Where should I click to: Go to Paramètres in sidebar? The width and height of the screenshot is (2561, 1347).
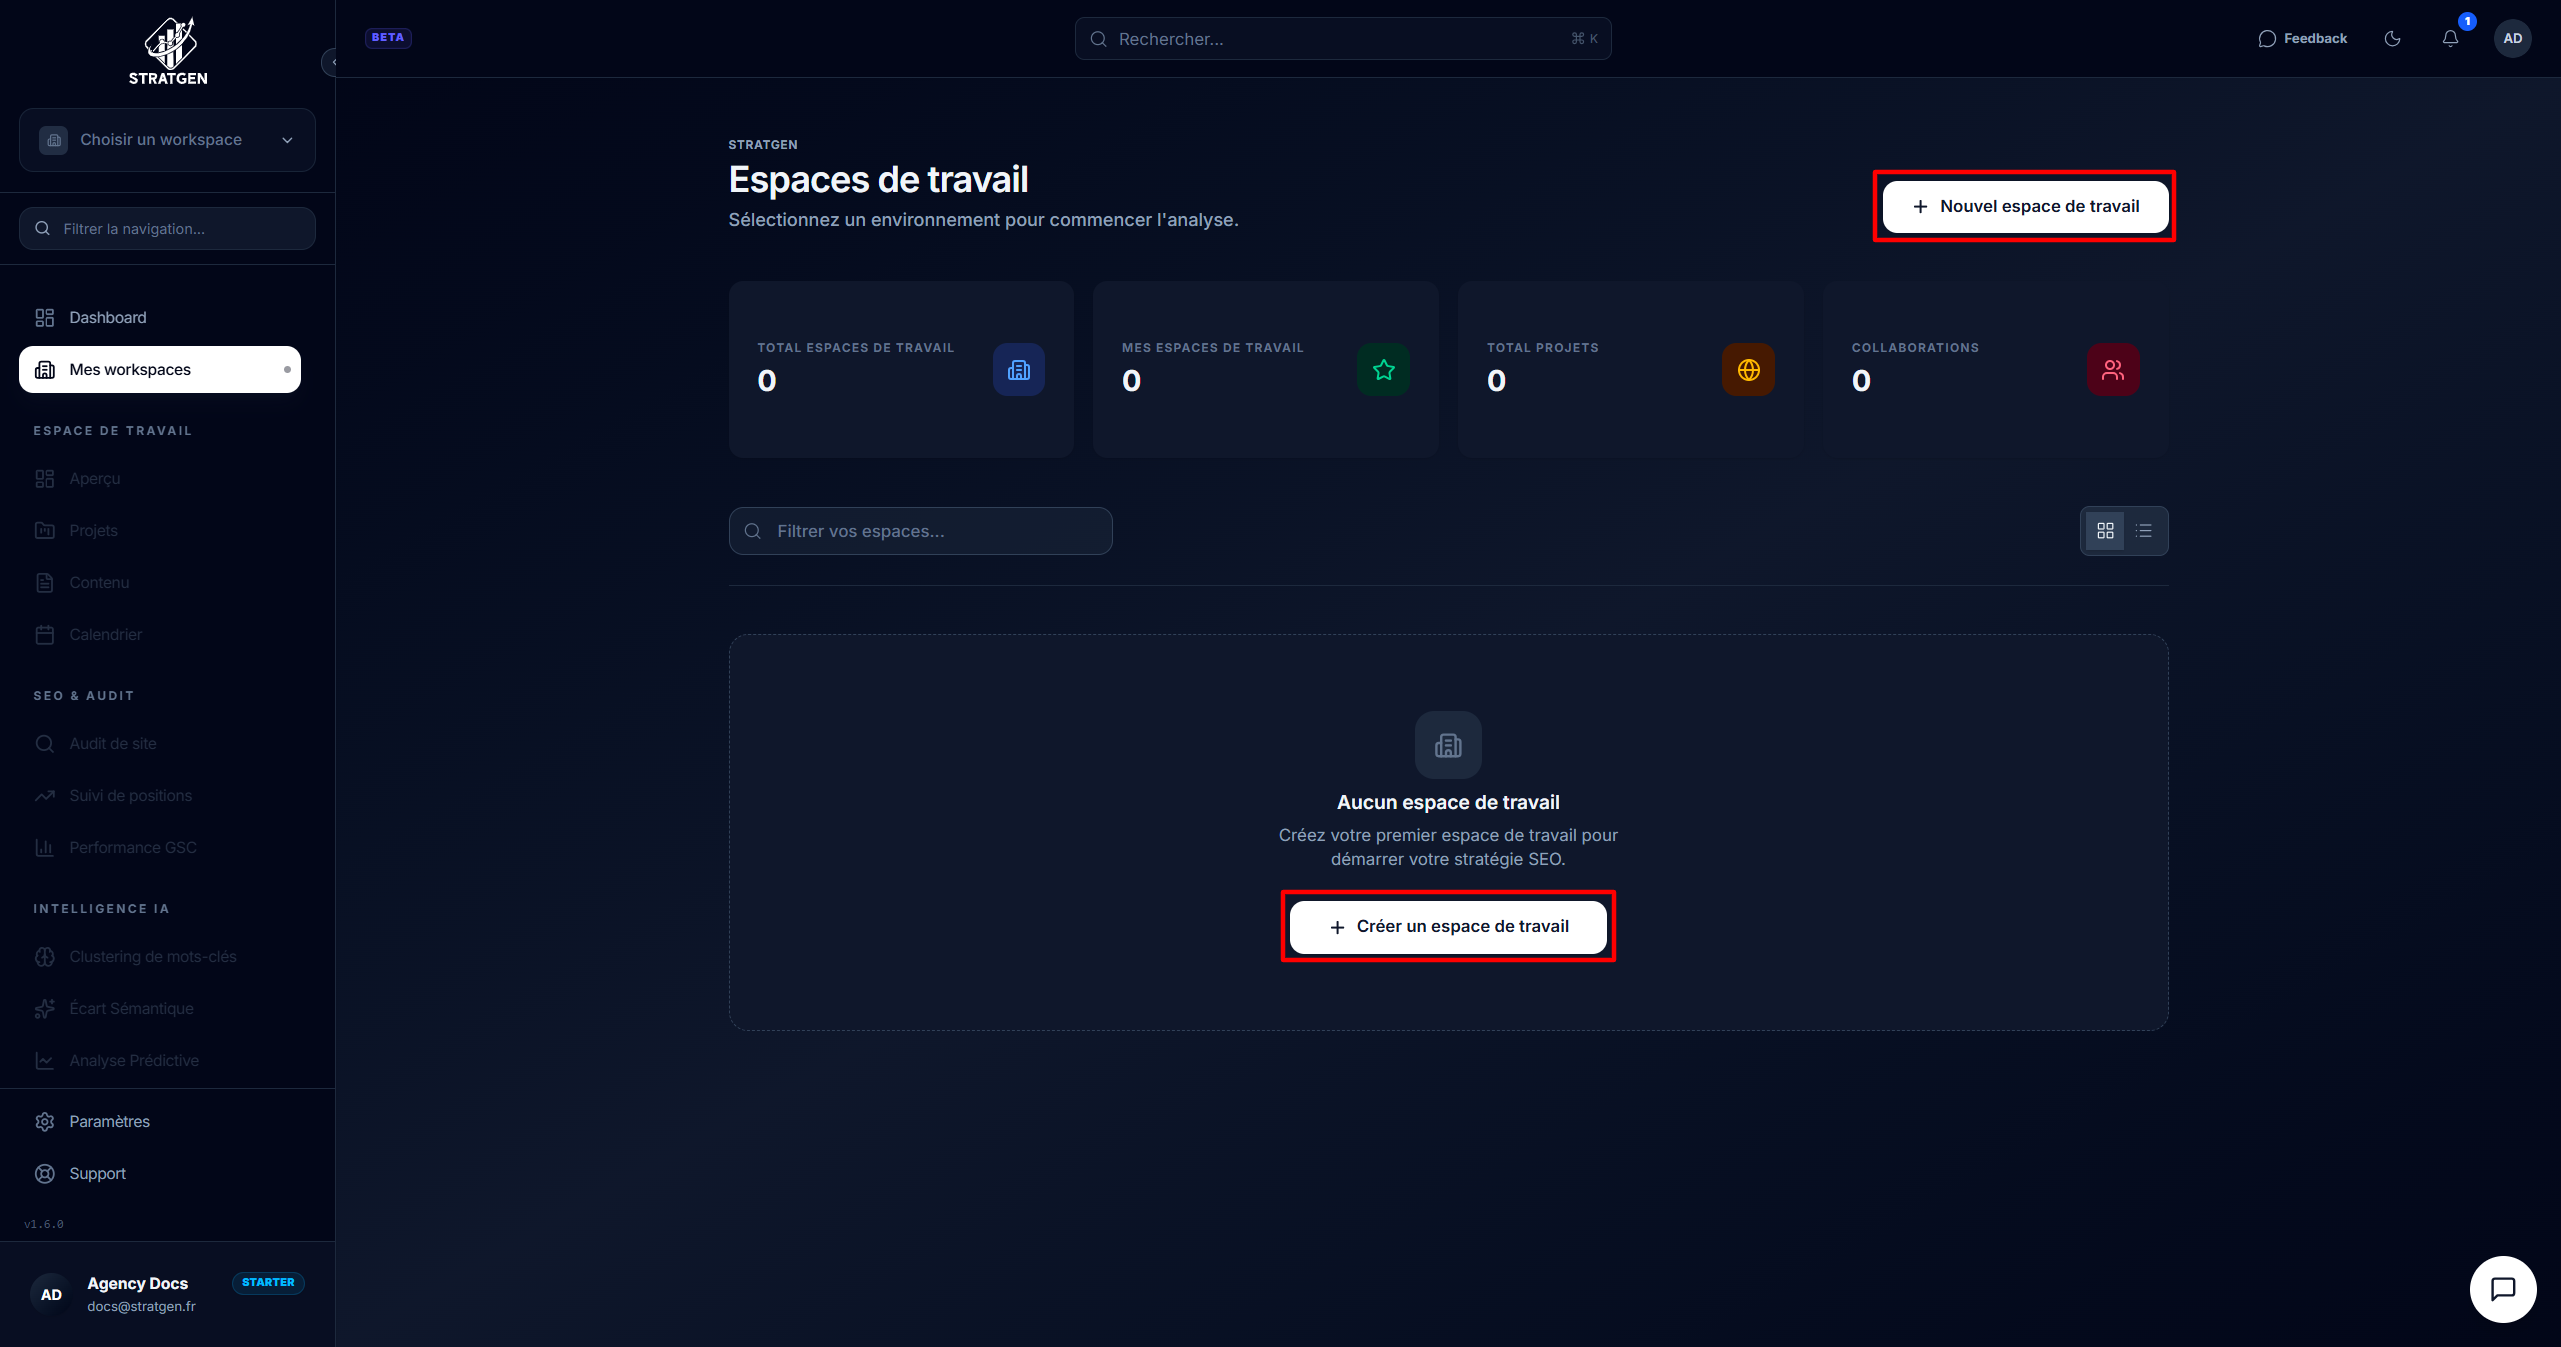109,1122
